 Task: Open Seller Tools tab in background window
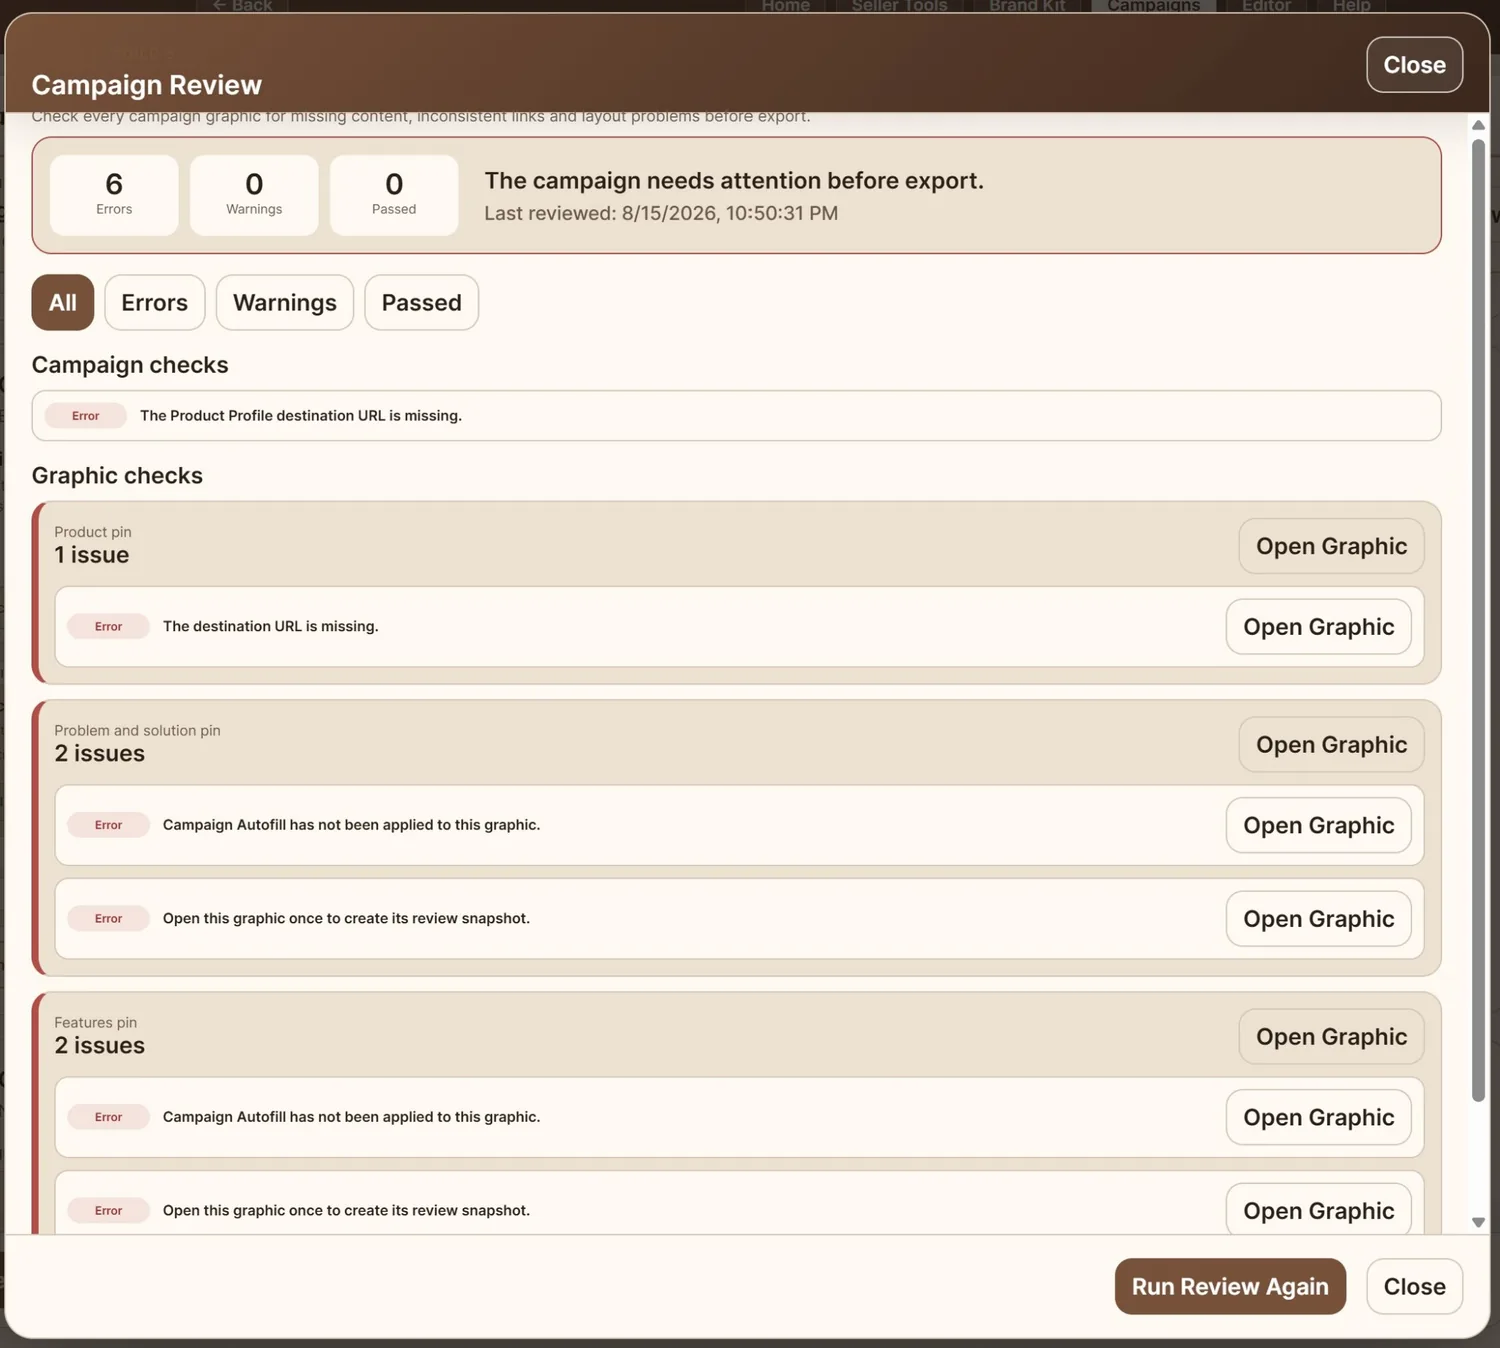899,6
